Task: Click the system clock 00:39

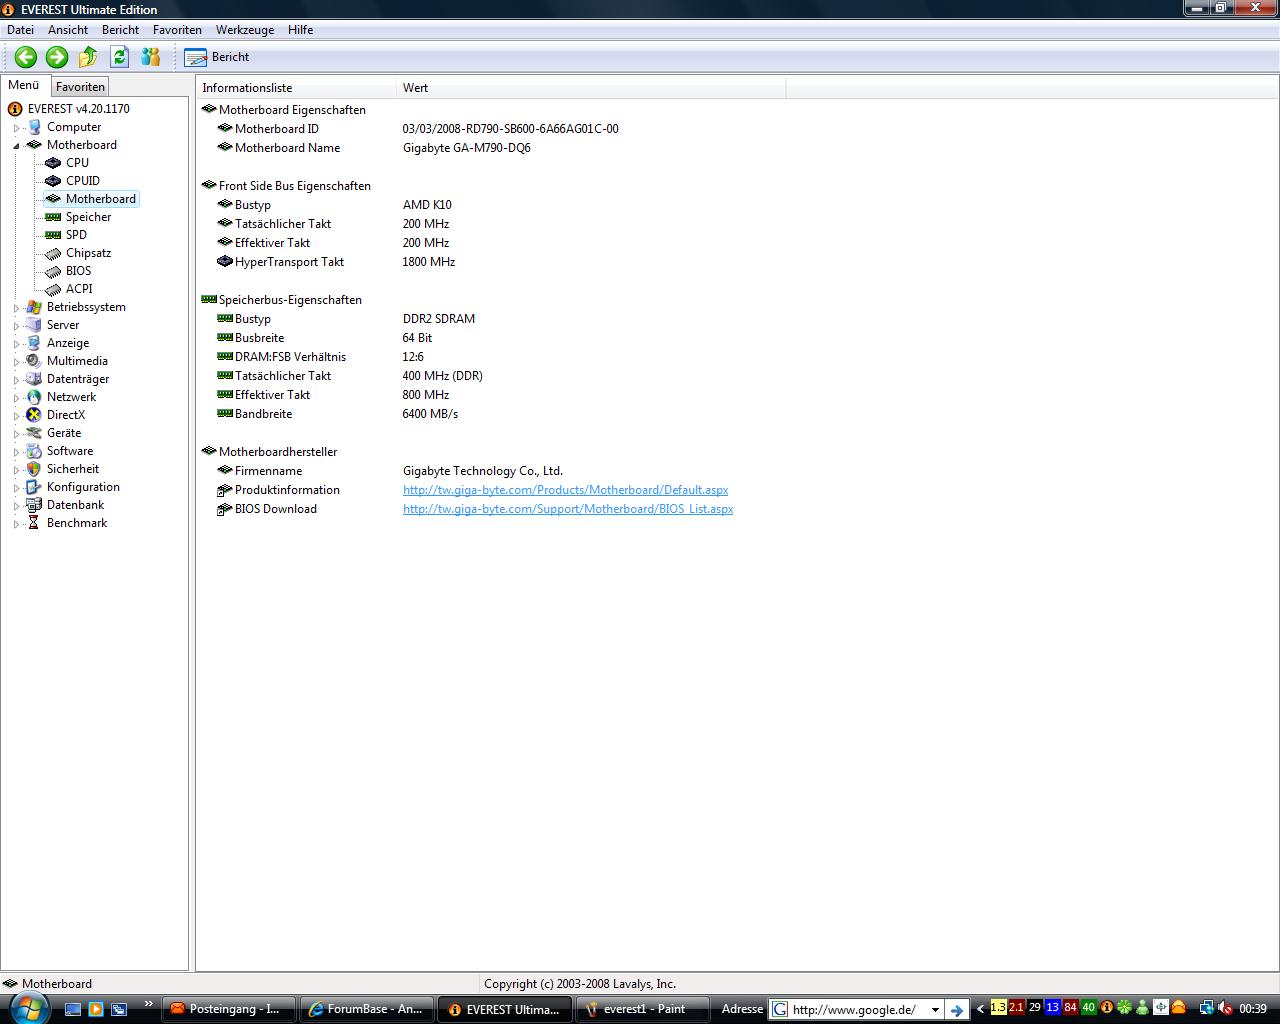Action: (x=1253, y=1009)
